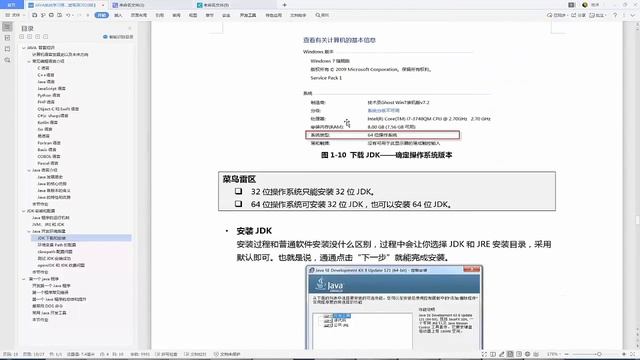Image resolution: width=640 pixels, height=360 pixels.
Task: Collapse the JDK 安装和配置 tree node
Action: tap(23, 211)
